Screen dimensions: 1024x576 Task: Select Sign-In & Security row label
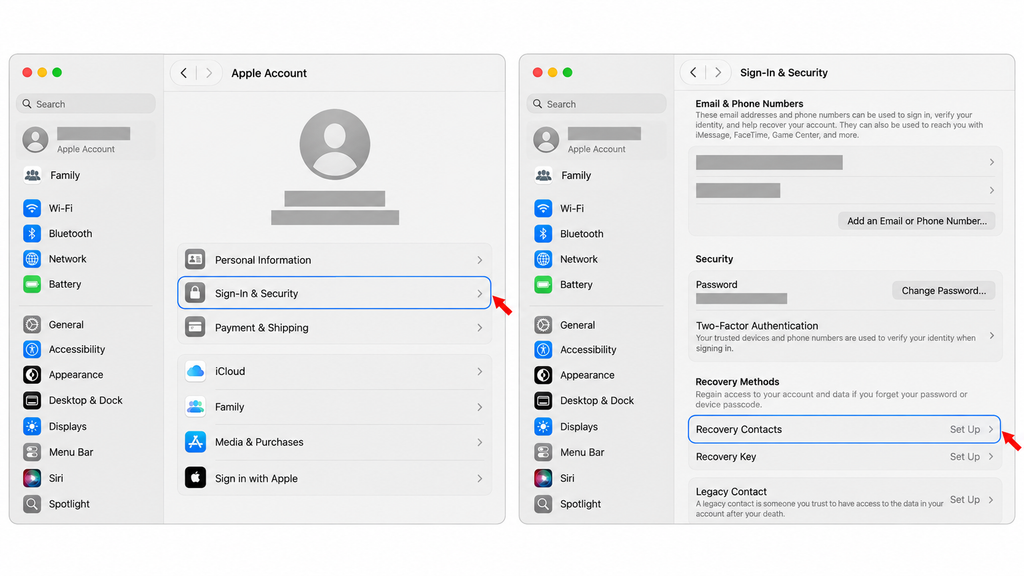click(x=257, y=293)
